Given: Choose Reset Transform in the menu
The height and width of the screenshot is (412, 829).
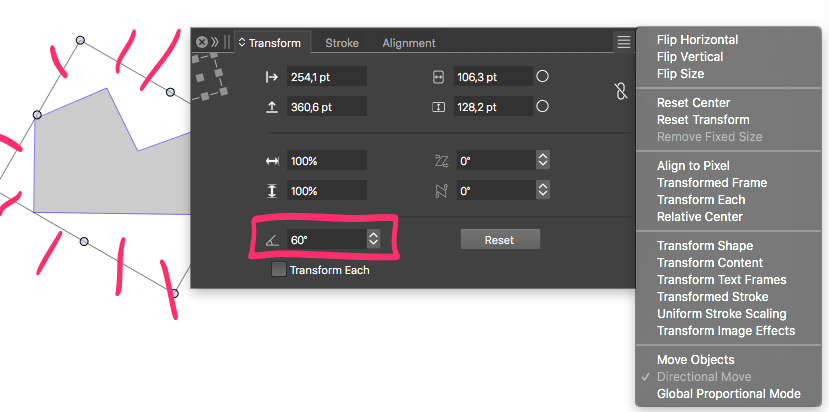Looking at the screenshot, I should (703, 120).
